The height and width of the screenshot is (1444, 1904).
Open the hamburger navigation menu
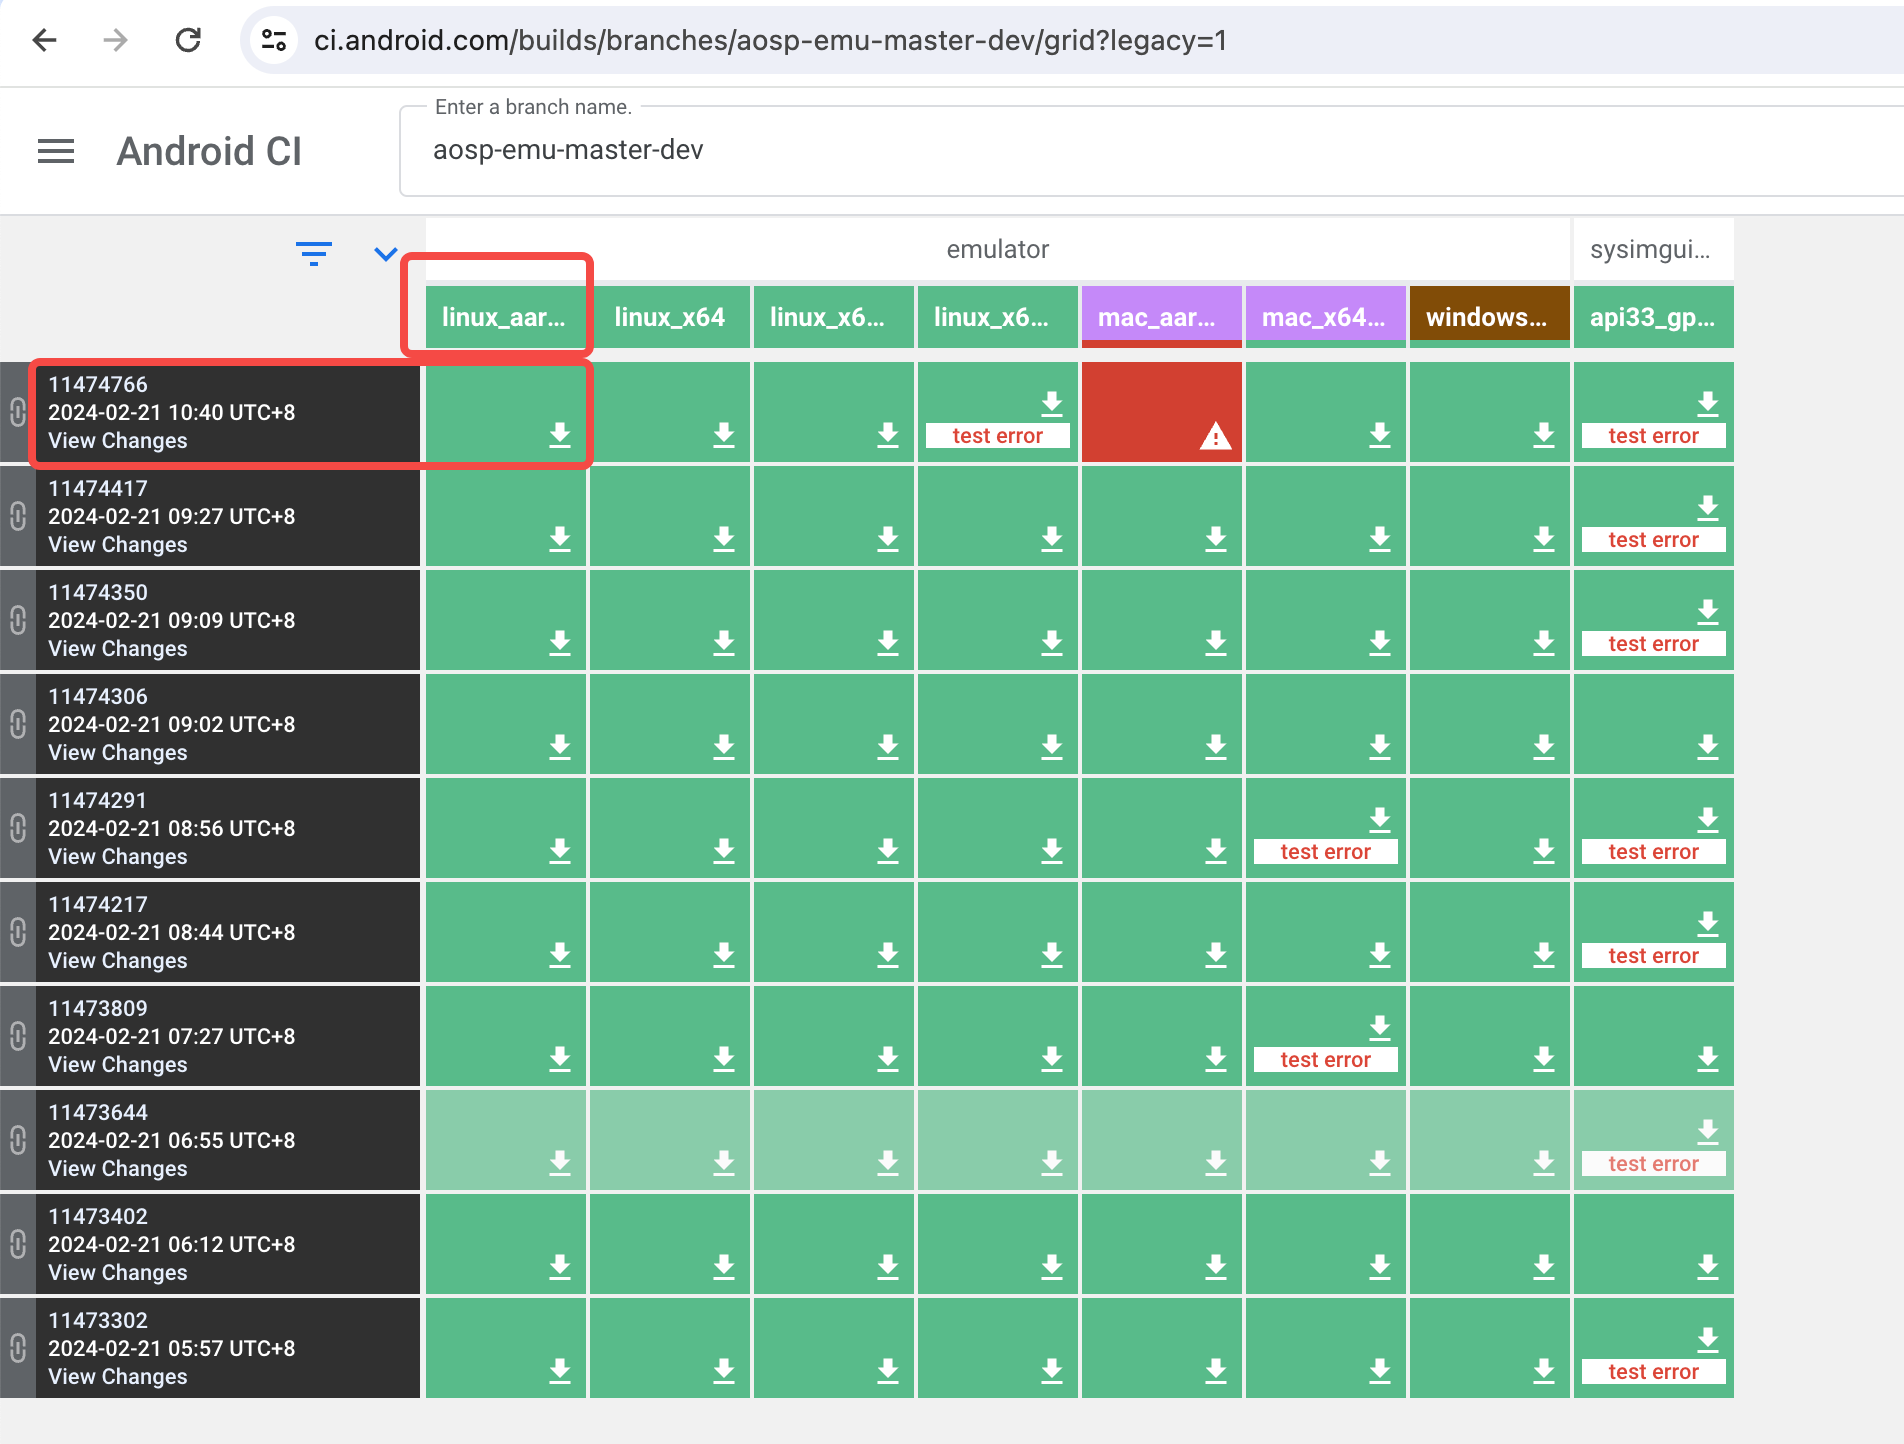(x=56, y=152)
